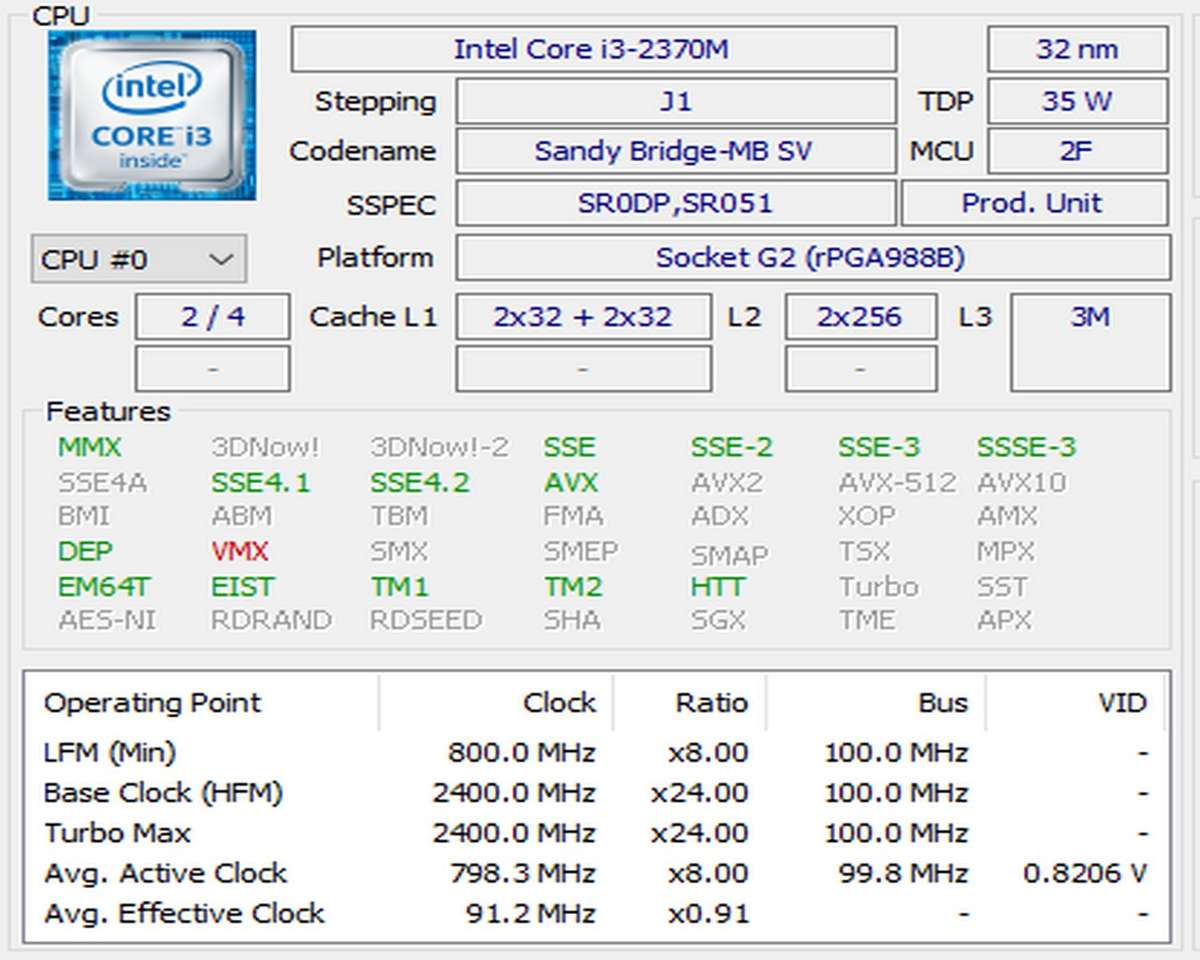Click the greyed-out Turbo feature label
The width and height of the screenshot is (1200, 960).
(878, 587)
